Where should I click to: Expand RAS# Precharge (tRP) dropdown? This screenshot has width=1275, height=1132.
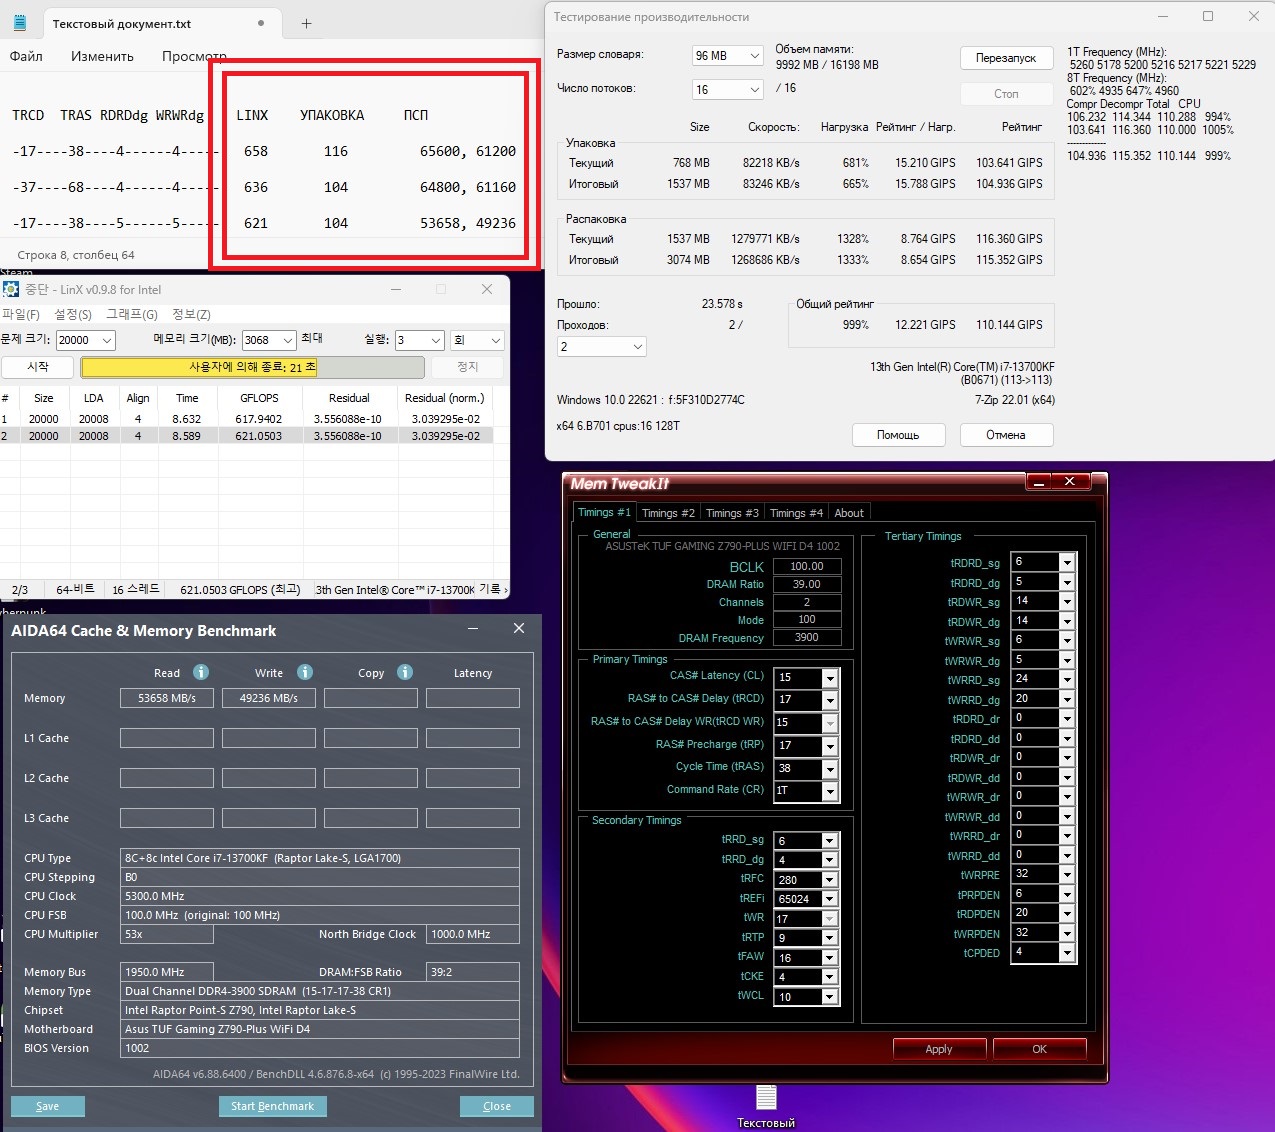829,746
